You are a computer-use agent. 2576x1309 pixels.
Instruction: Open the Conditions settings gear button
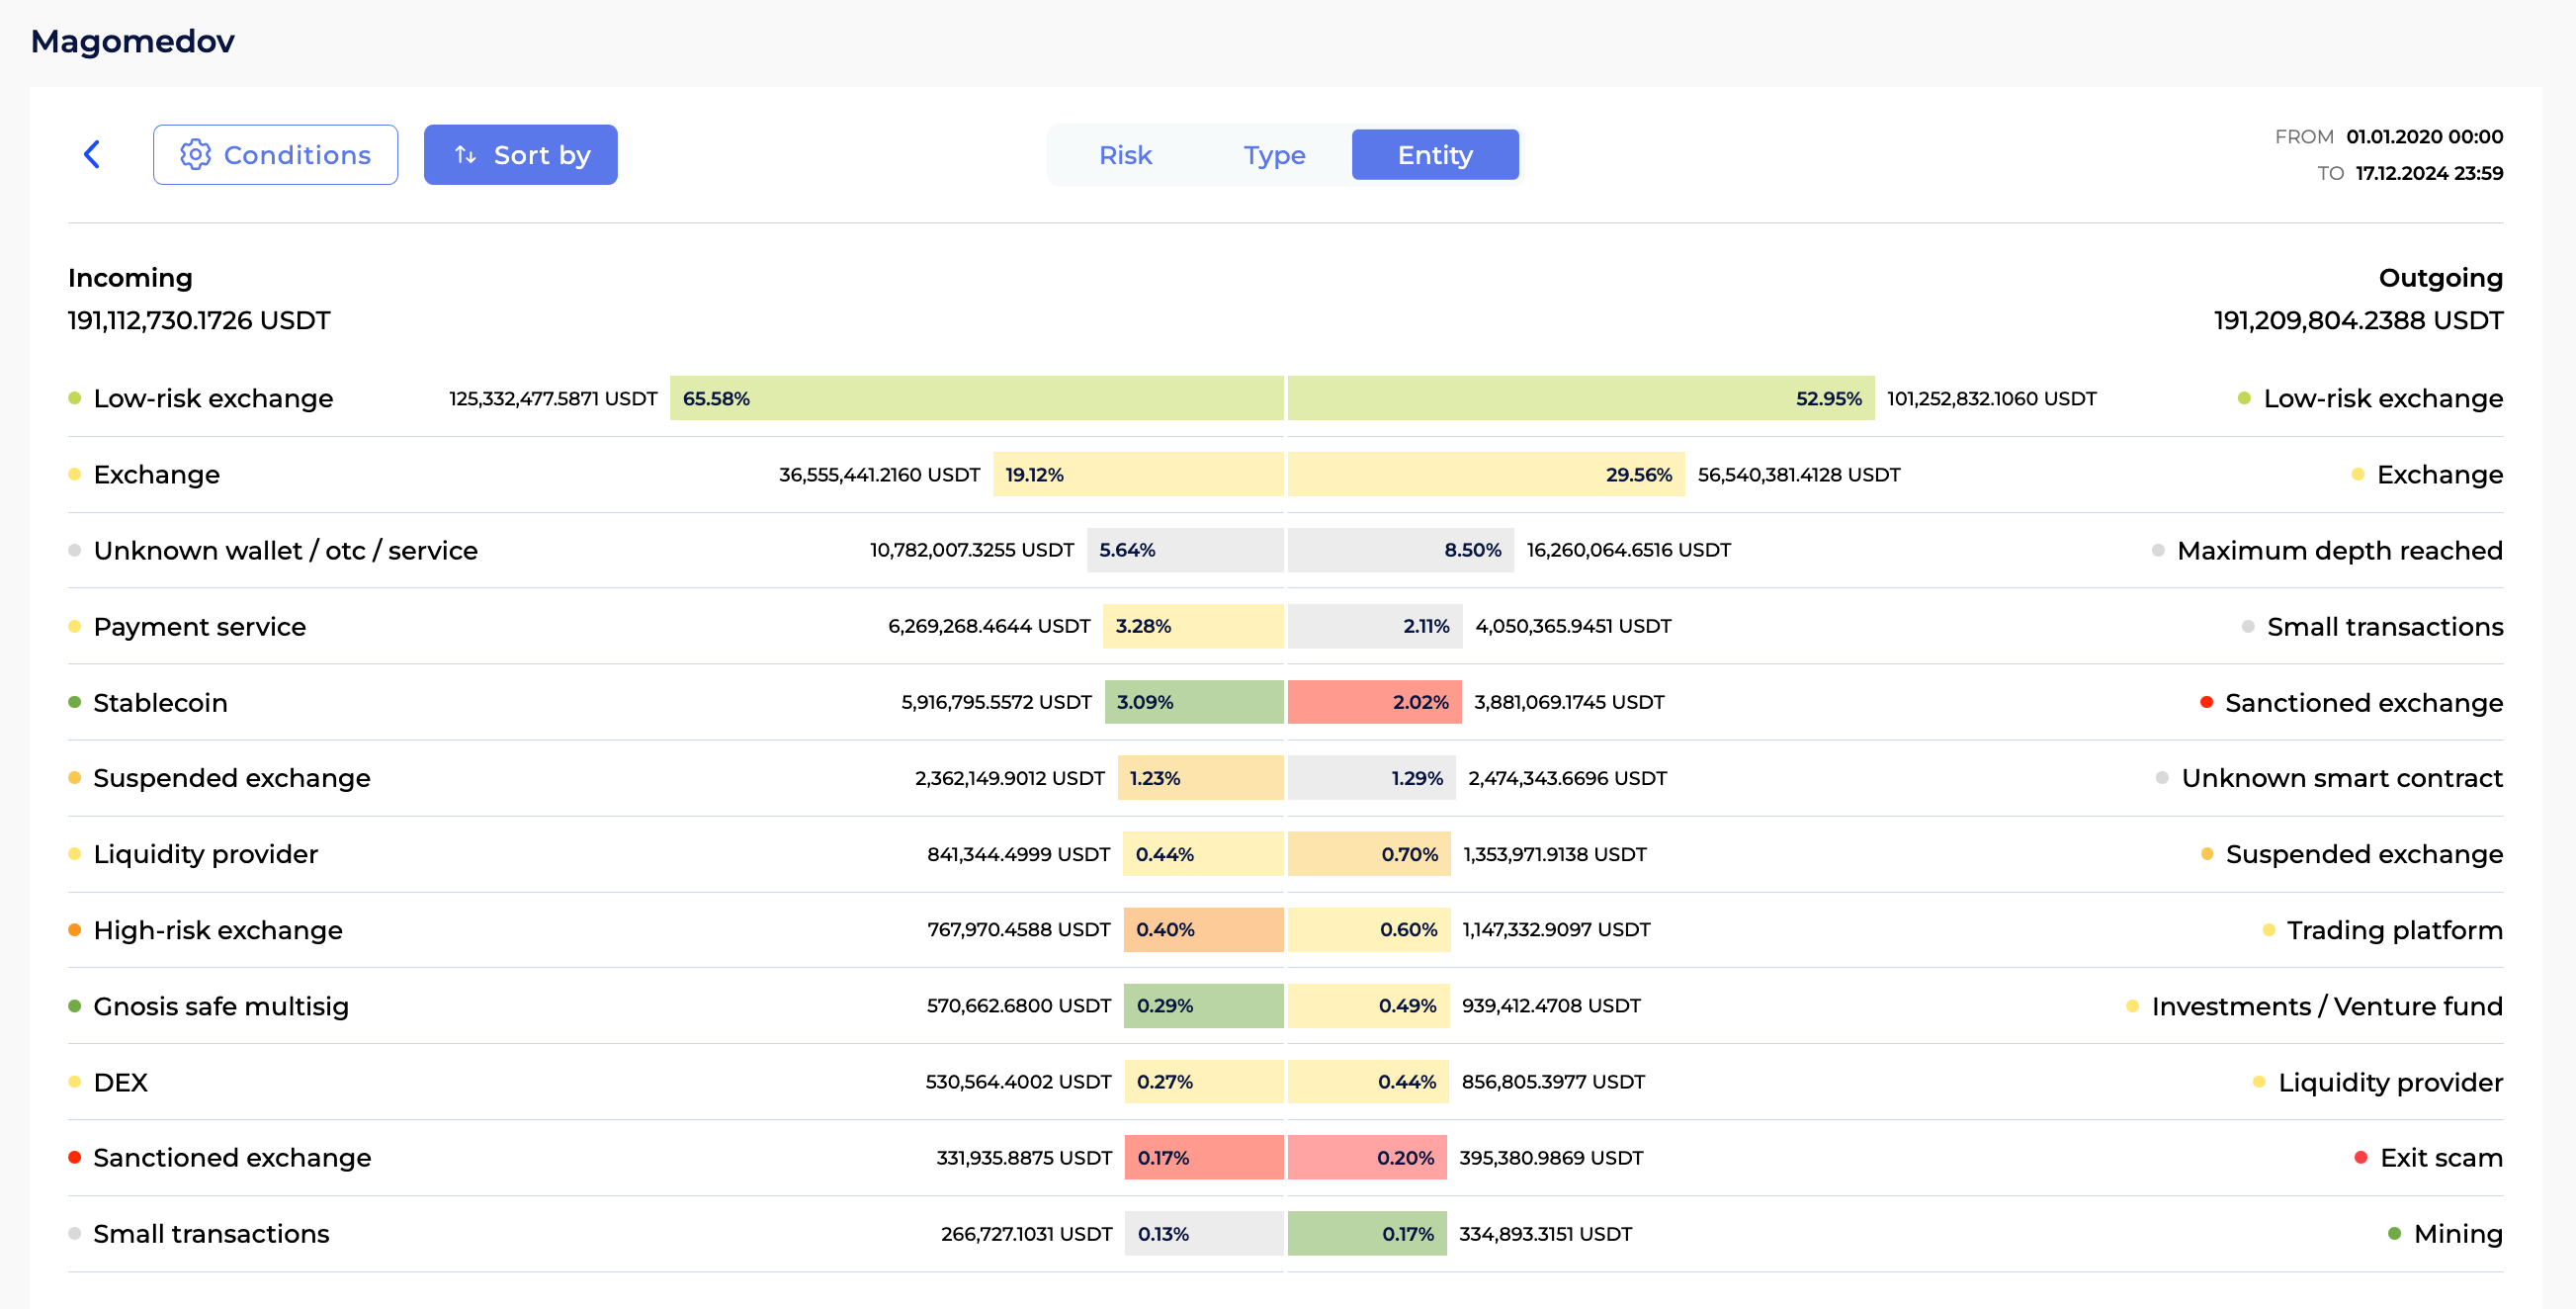point(196,155)
